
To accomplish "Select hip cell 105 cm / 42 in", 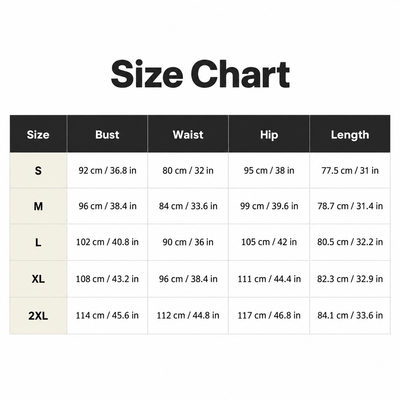I will click(269, 242).
